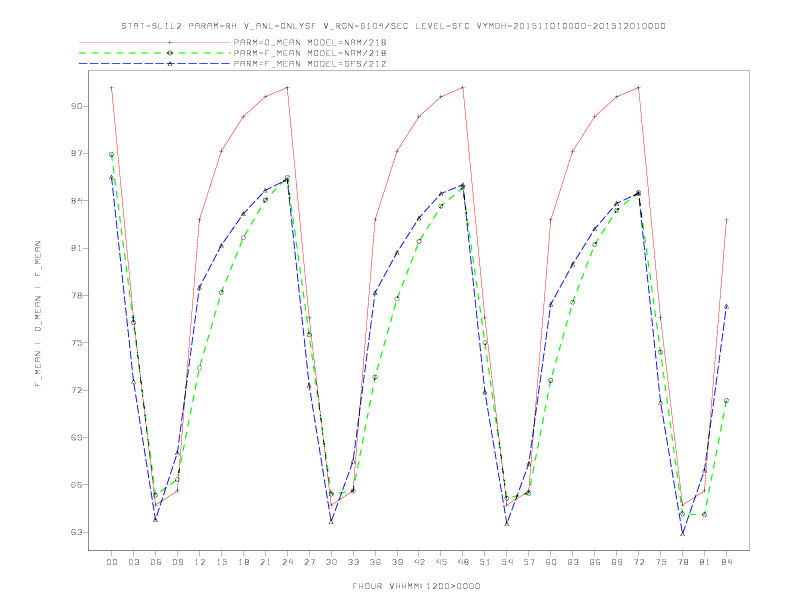Click the x-axis tick label 57
The image size is (792, 612).
[x=529, y=562]
